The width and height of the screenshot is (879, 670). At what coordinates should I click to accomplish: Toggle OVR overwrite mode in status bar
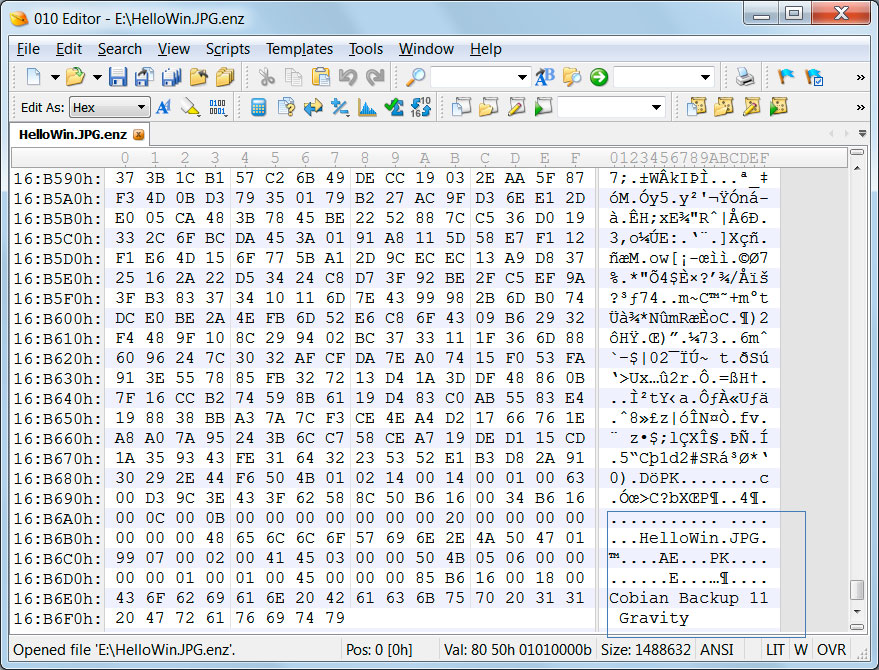(x=832, y=649)
